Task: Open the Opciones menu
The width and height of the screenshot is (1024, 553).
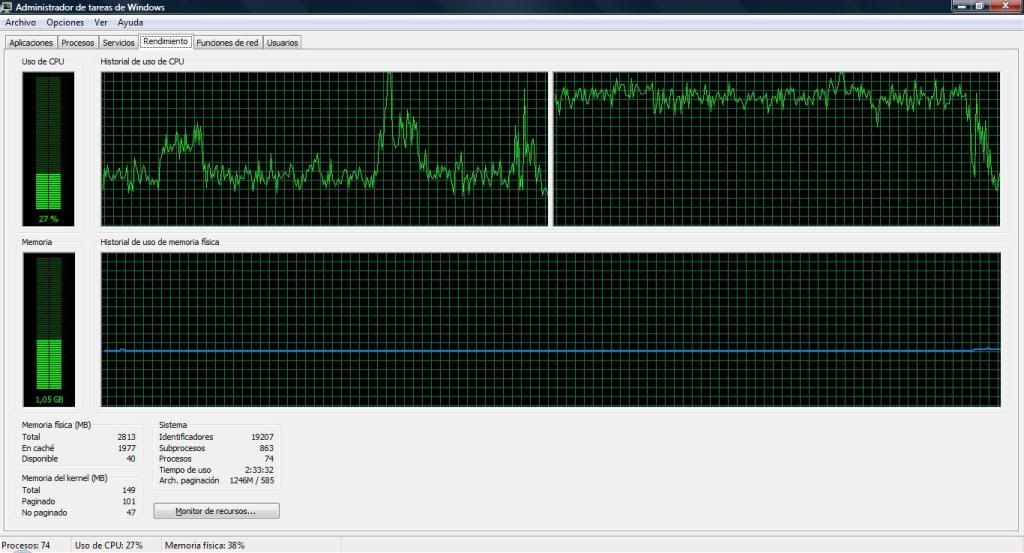Action: 65,22
